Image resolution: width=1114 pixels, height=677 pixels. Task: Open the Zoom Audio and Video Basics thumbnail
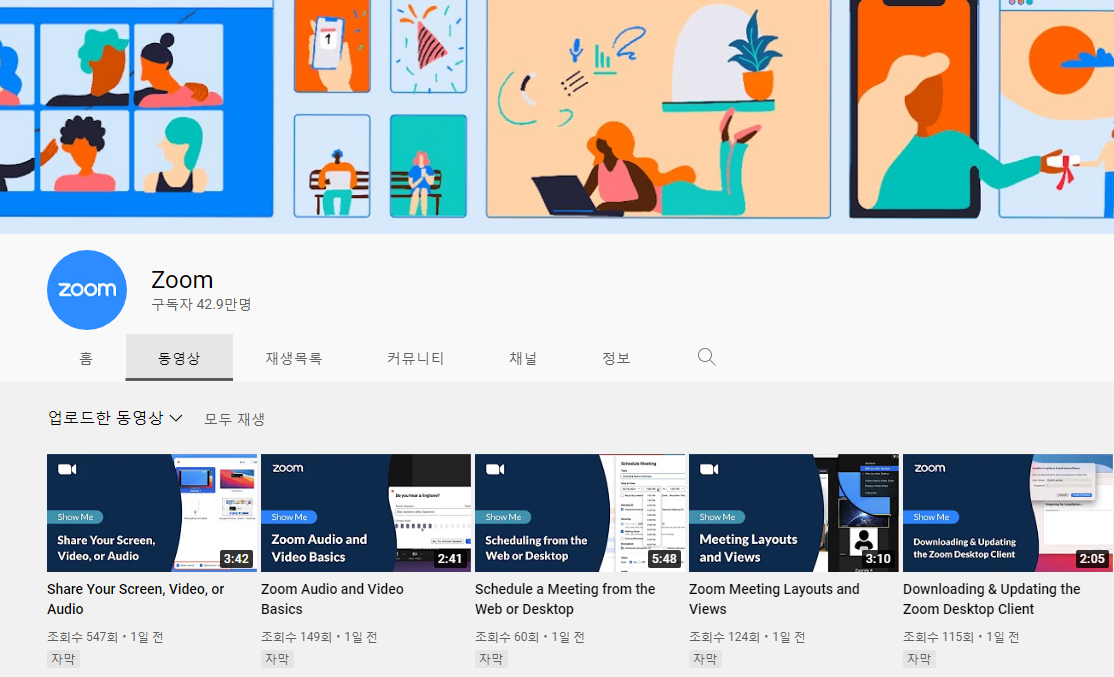[366, 513]
